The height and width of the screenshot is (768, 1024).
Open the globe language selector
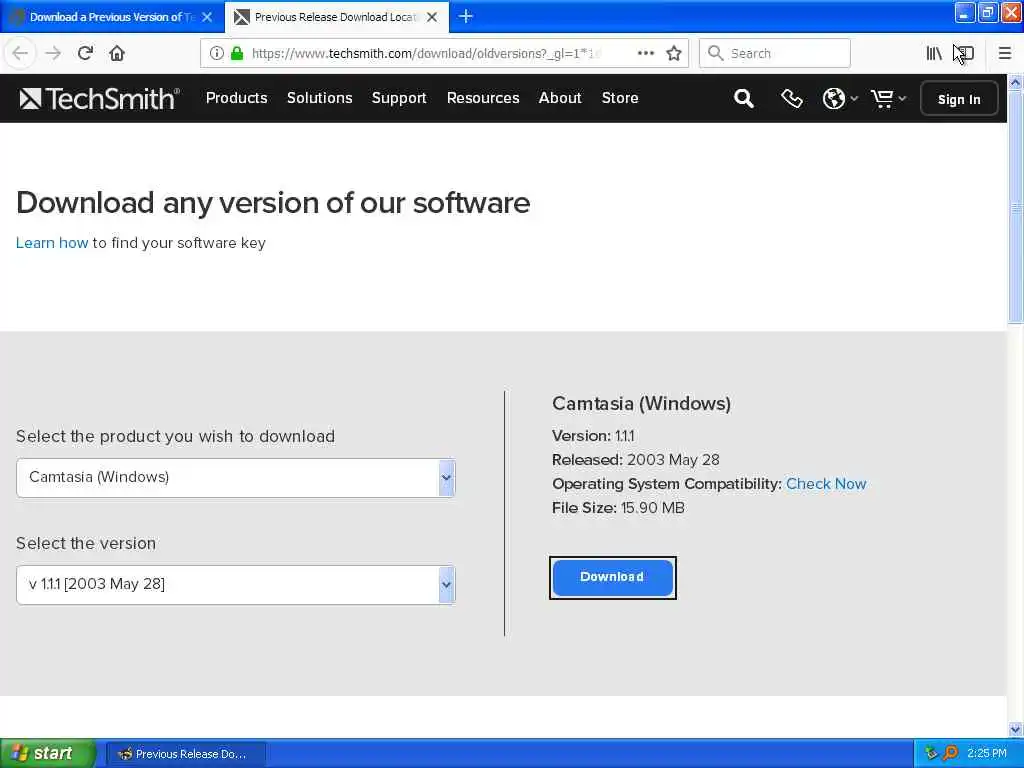point(840,99)
